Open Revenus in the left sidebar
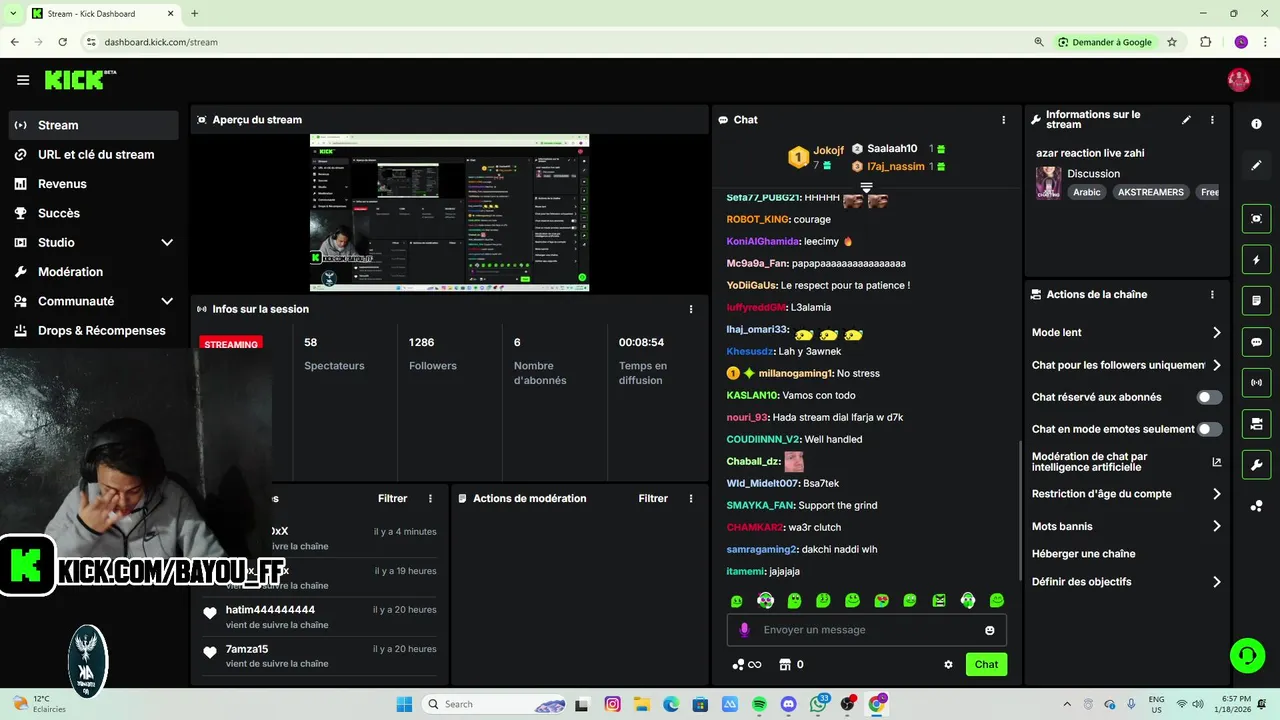Screen dimensions: 1280x720 pyautogui.click(x=94, y=184)
